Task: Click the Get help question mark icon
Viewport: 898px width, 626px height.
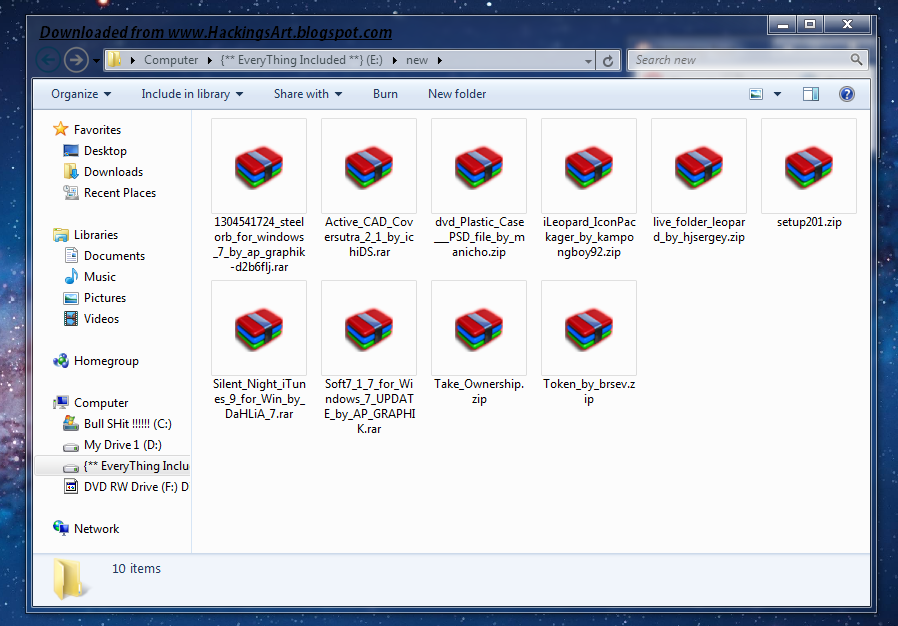Action: 846,94
